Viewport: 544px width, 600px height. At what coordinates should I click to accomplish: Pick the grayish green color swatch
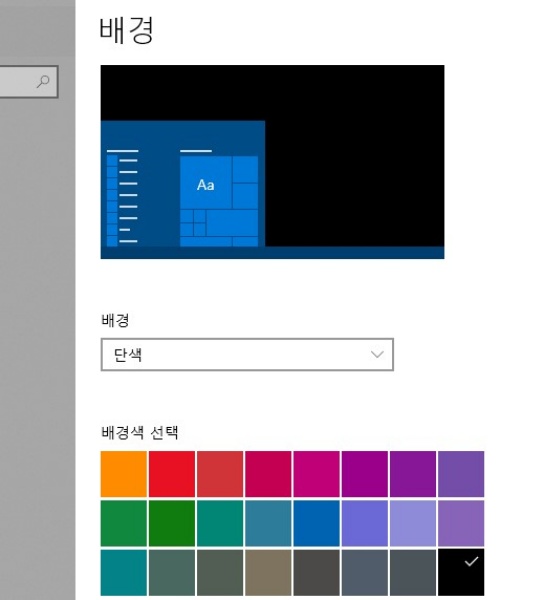pyautogui.click(x=172, y=572)
